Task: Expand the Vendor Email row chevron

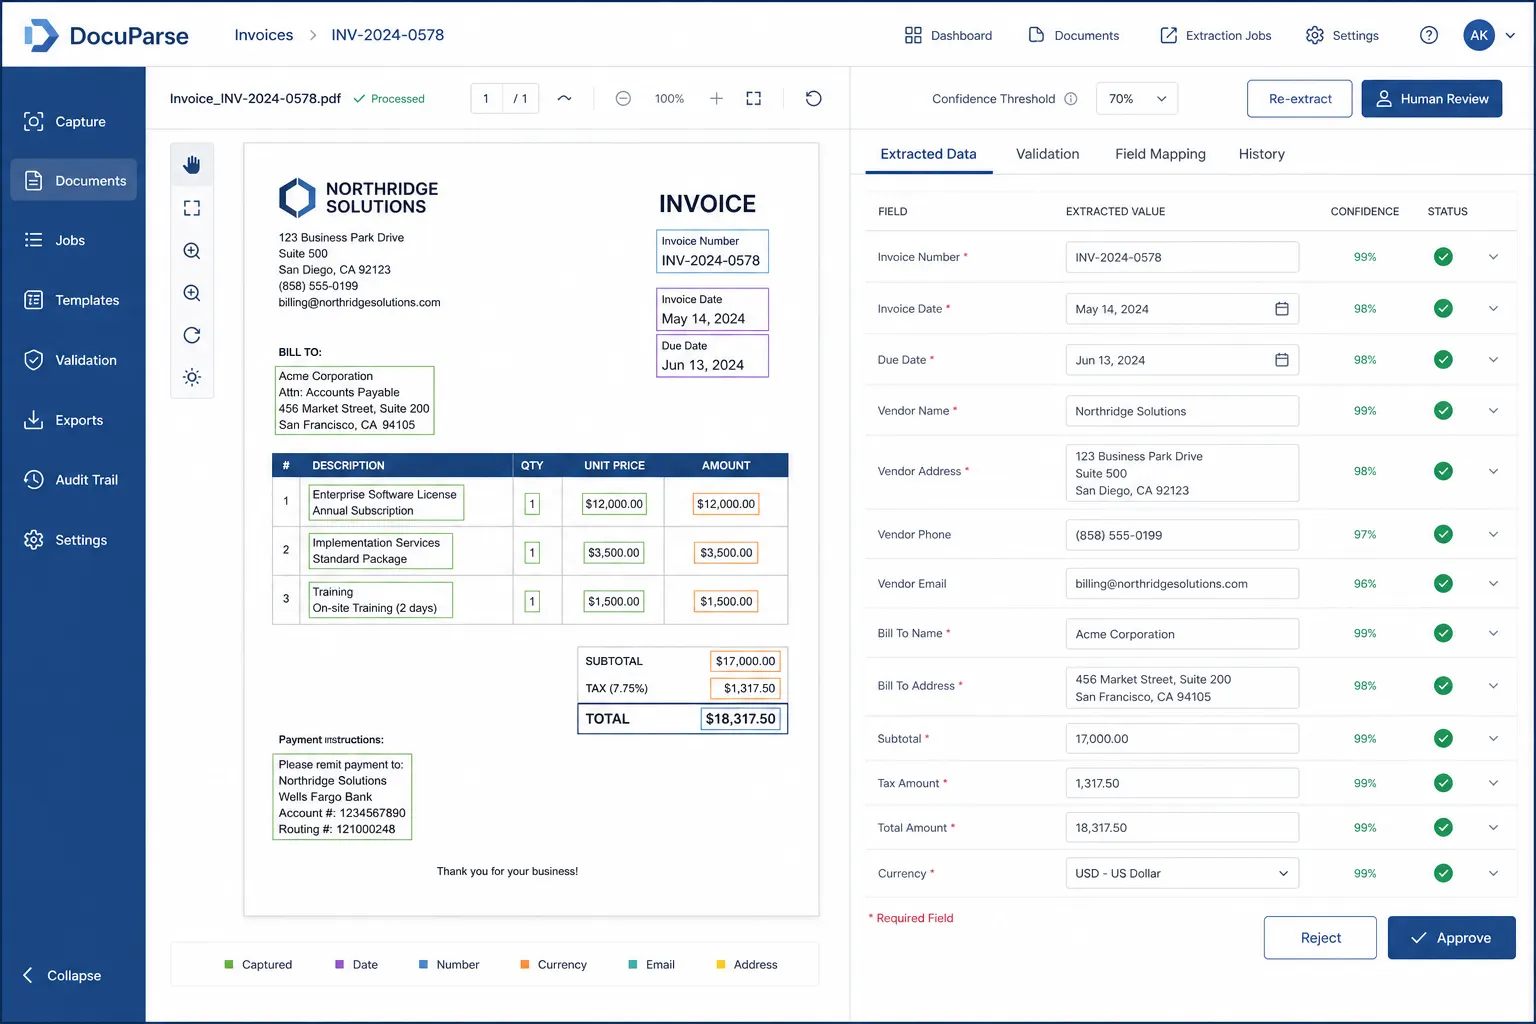Action: 1493,583
